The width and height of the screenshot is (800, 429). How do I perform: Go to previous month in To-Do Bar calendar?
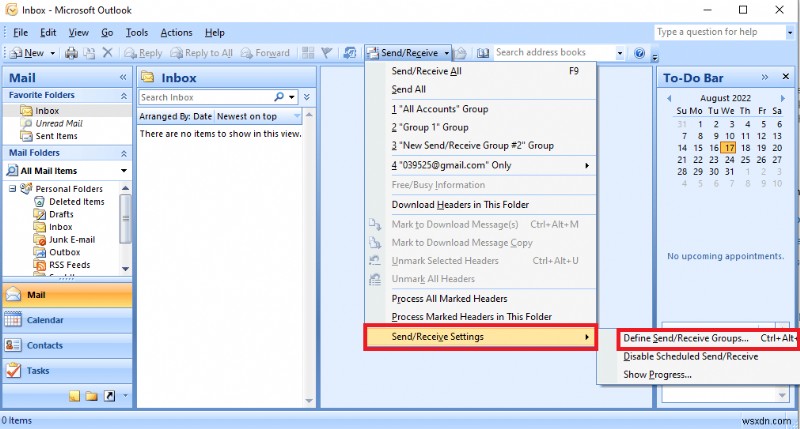pyautogui.click(x=669, y=98)
